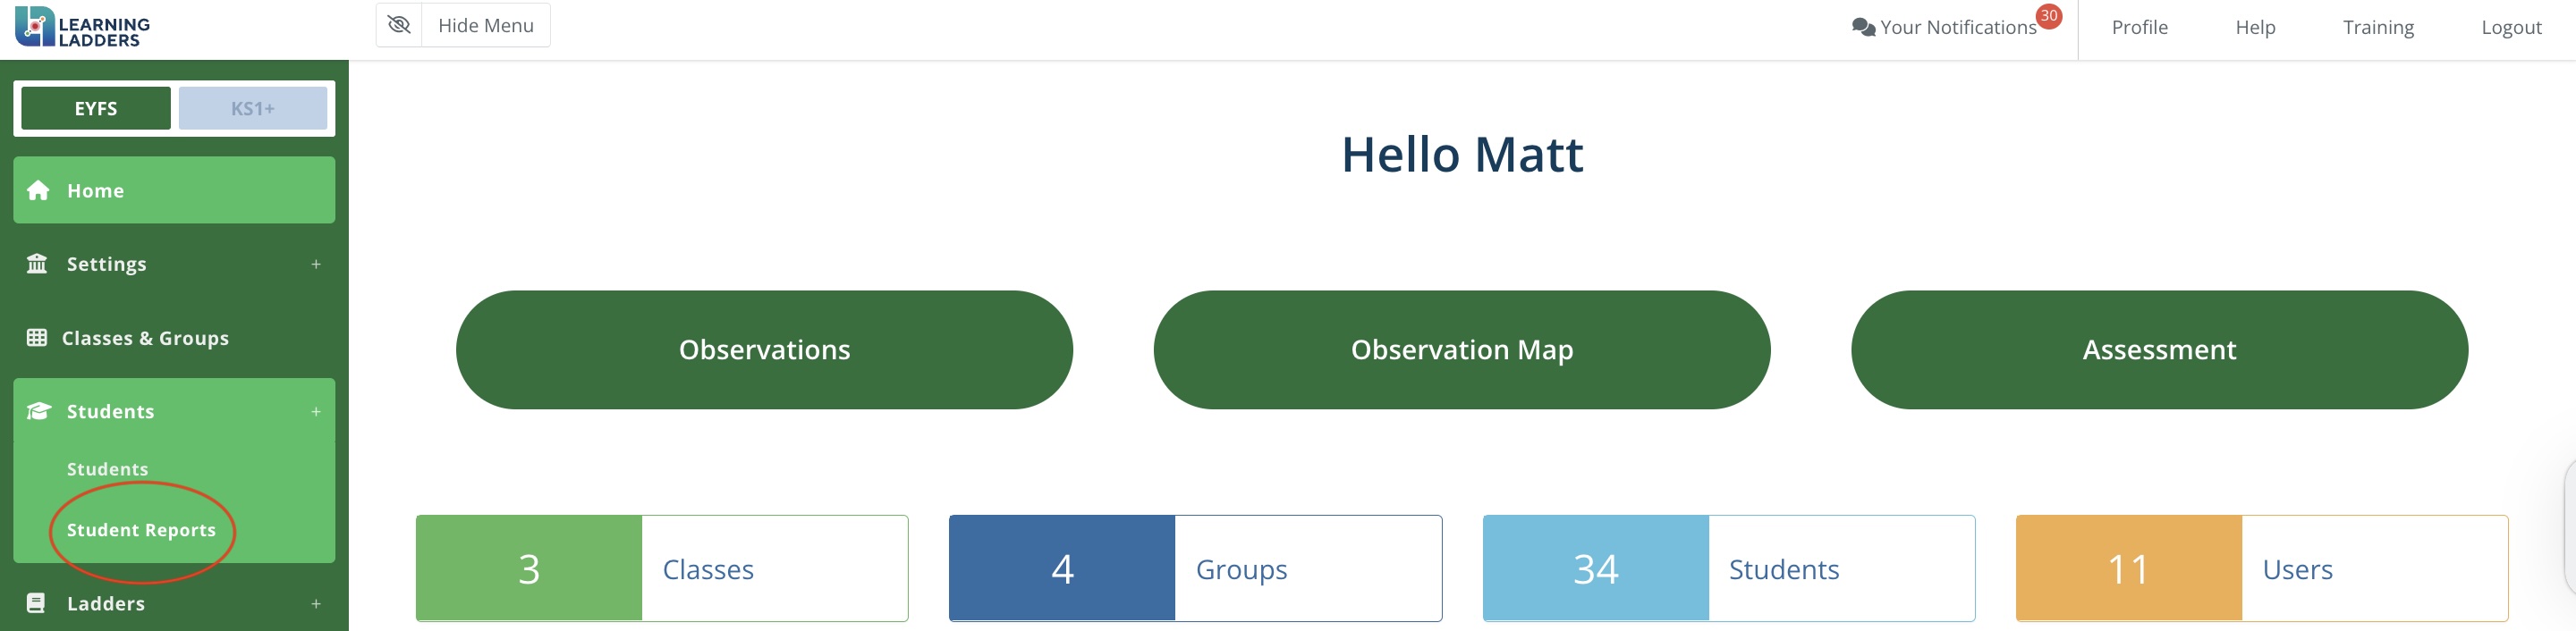Click the notifications chat bubbles icon
Screen dimensions: 2576x631
point(1862,27)
